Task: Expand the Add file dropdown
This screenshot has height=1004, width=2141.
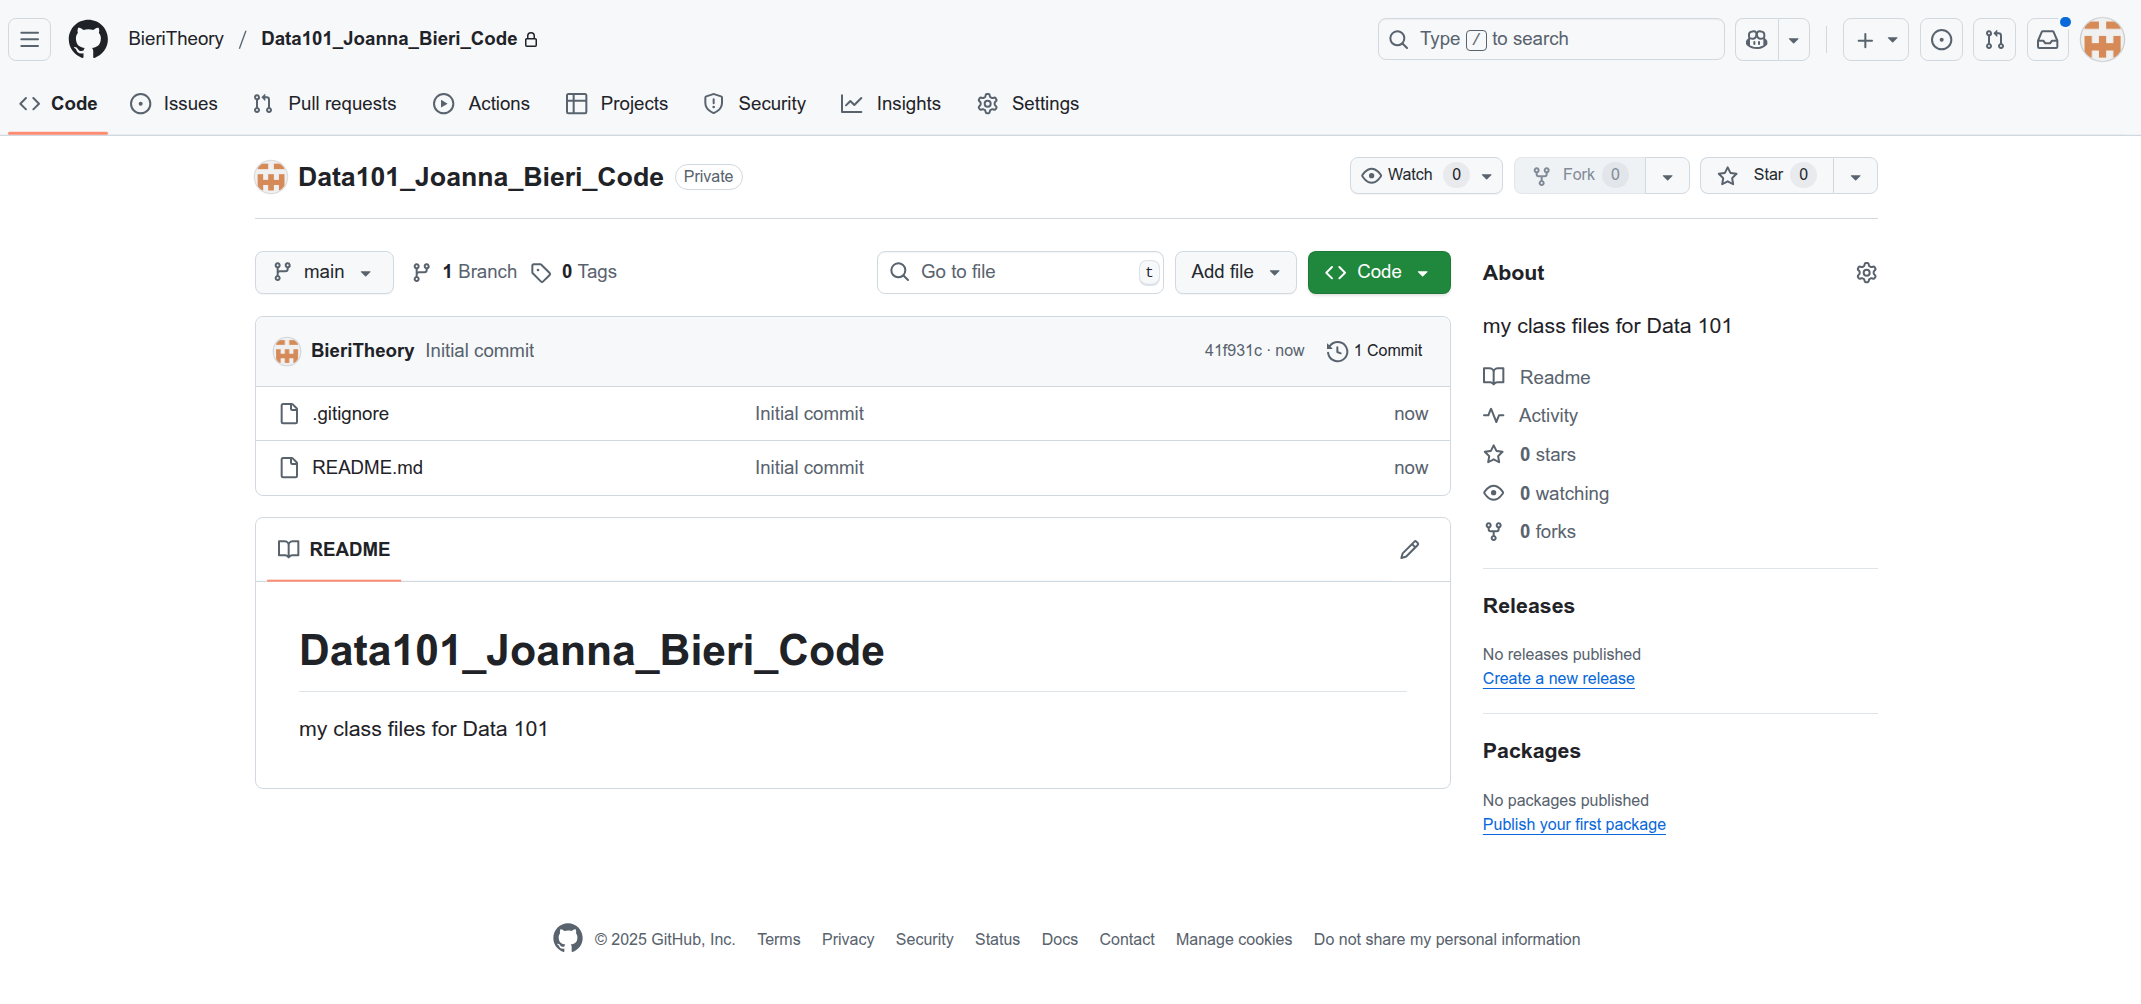Action: (1235, 272)
